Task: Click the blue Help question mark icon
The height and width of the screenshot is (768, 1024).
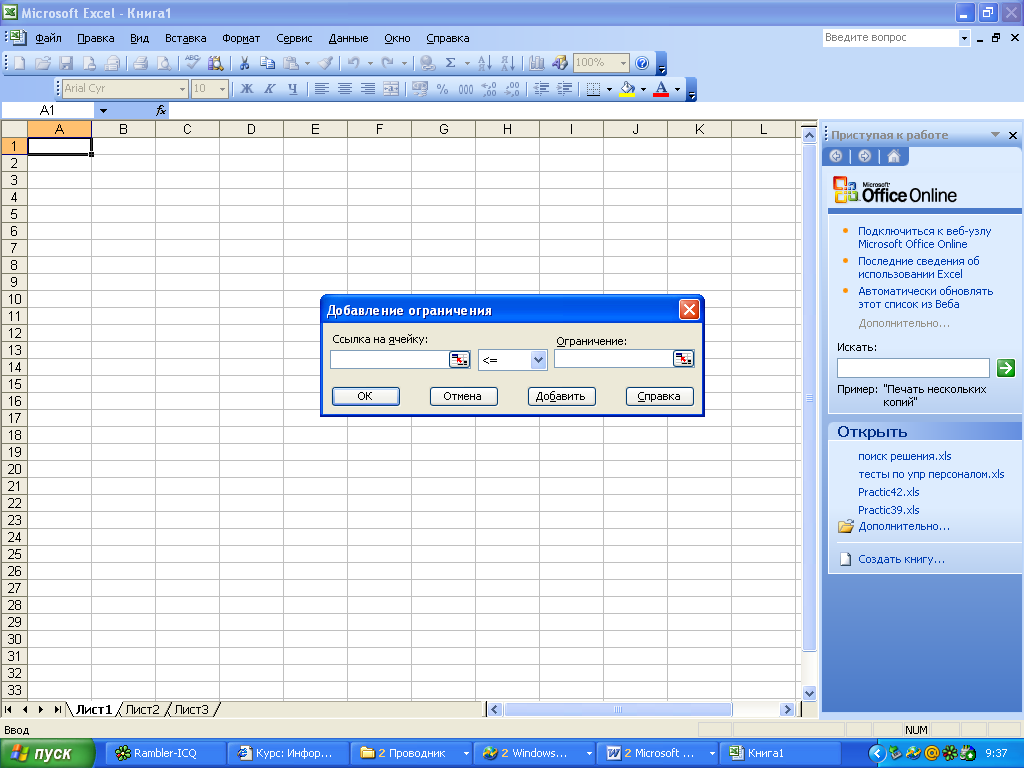Action: [642, 63]
